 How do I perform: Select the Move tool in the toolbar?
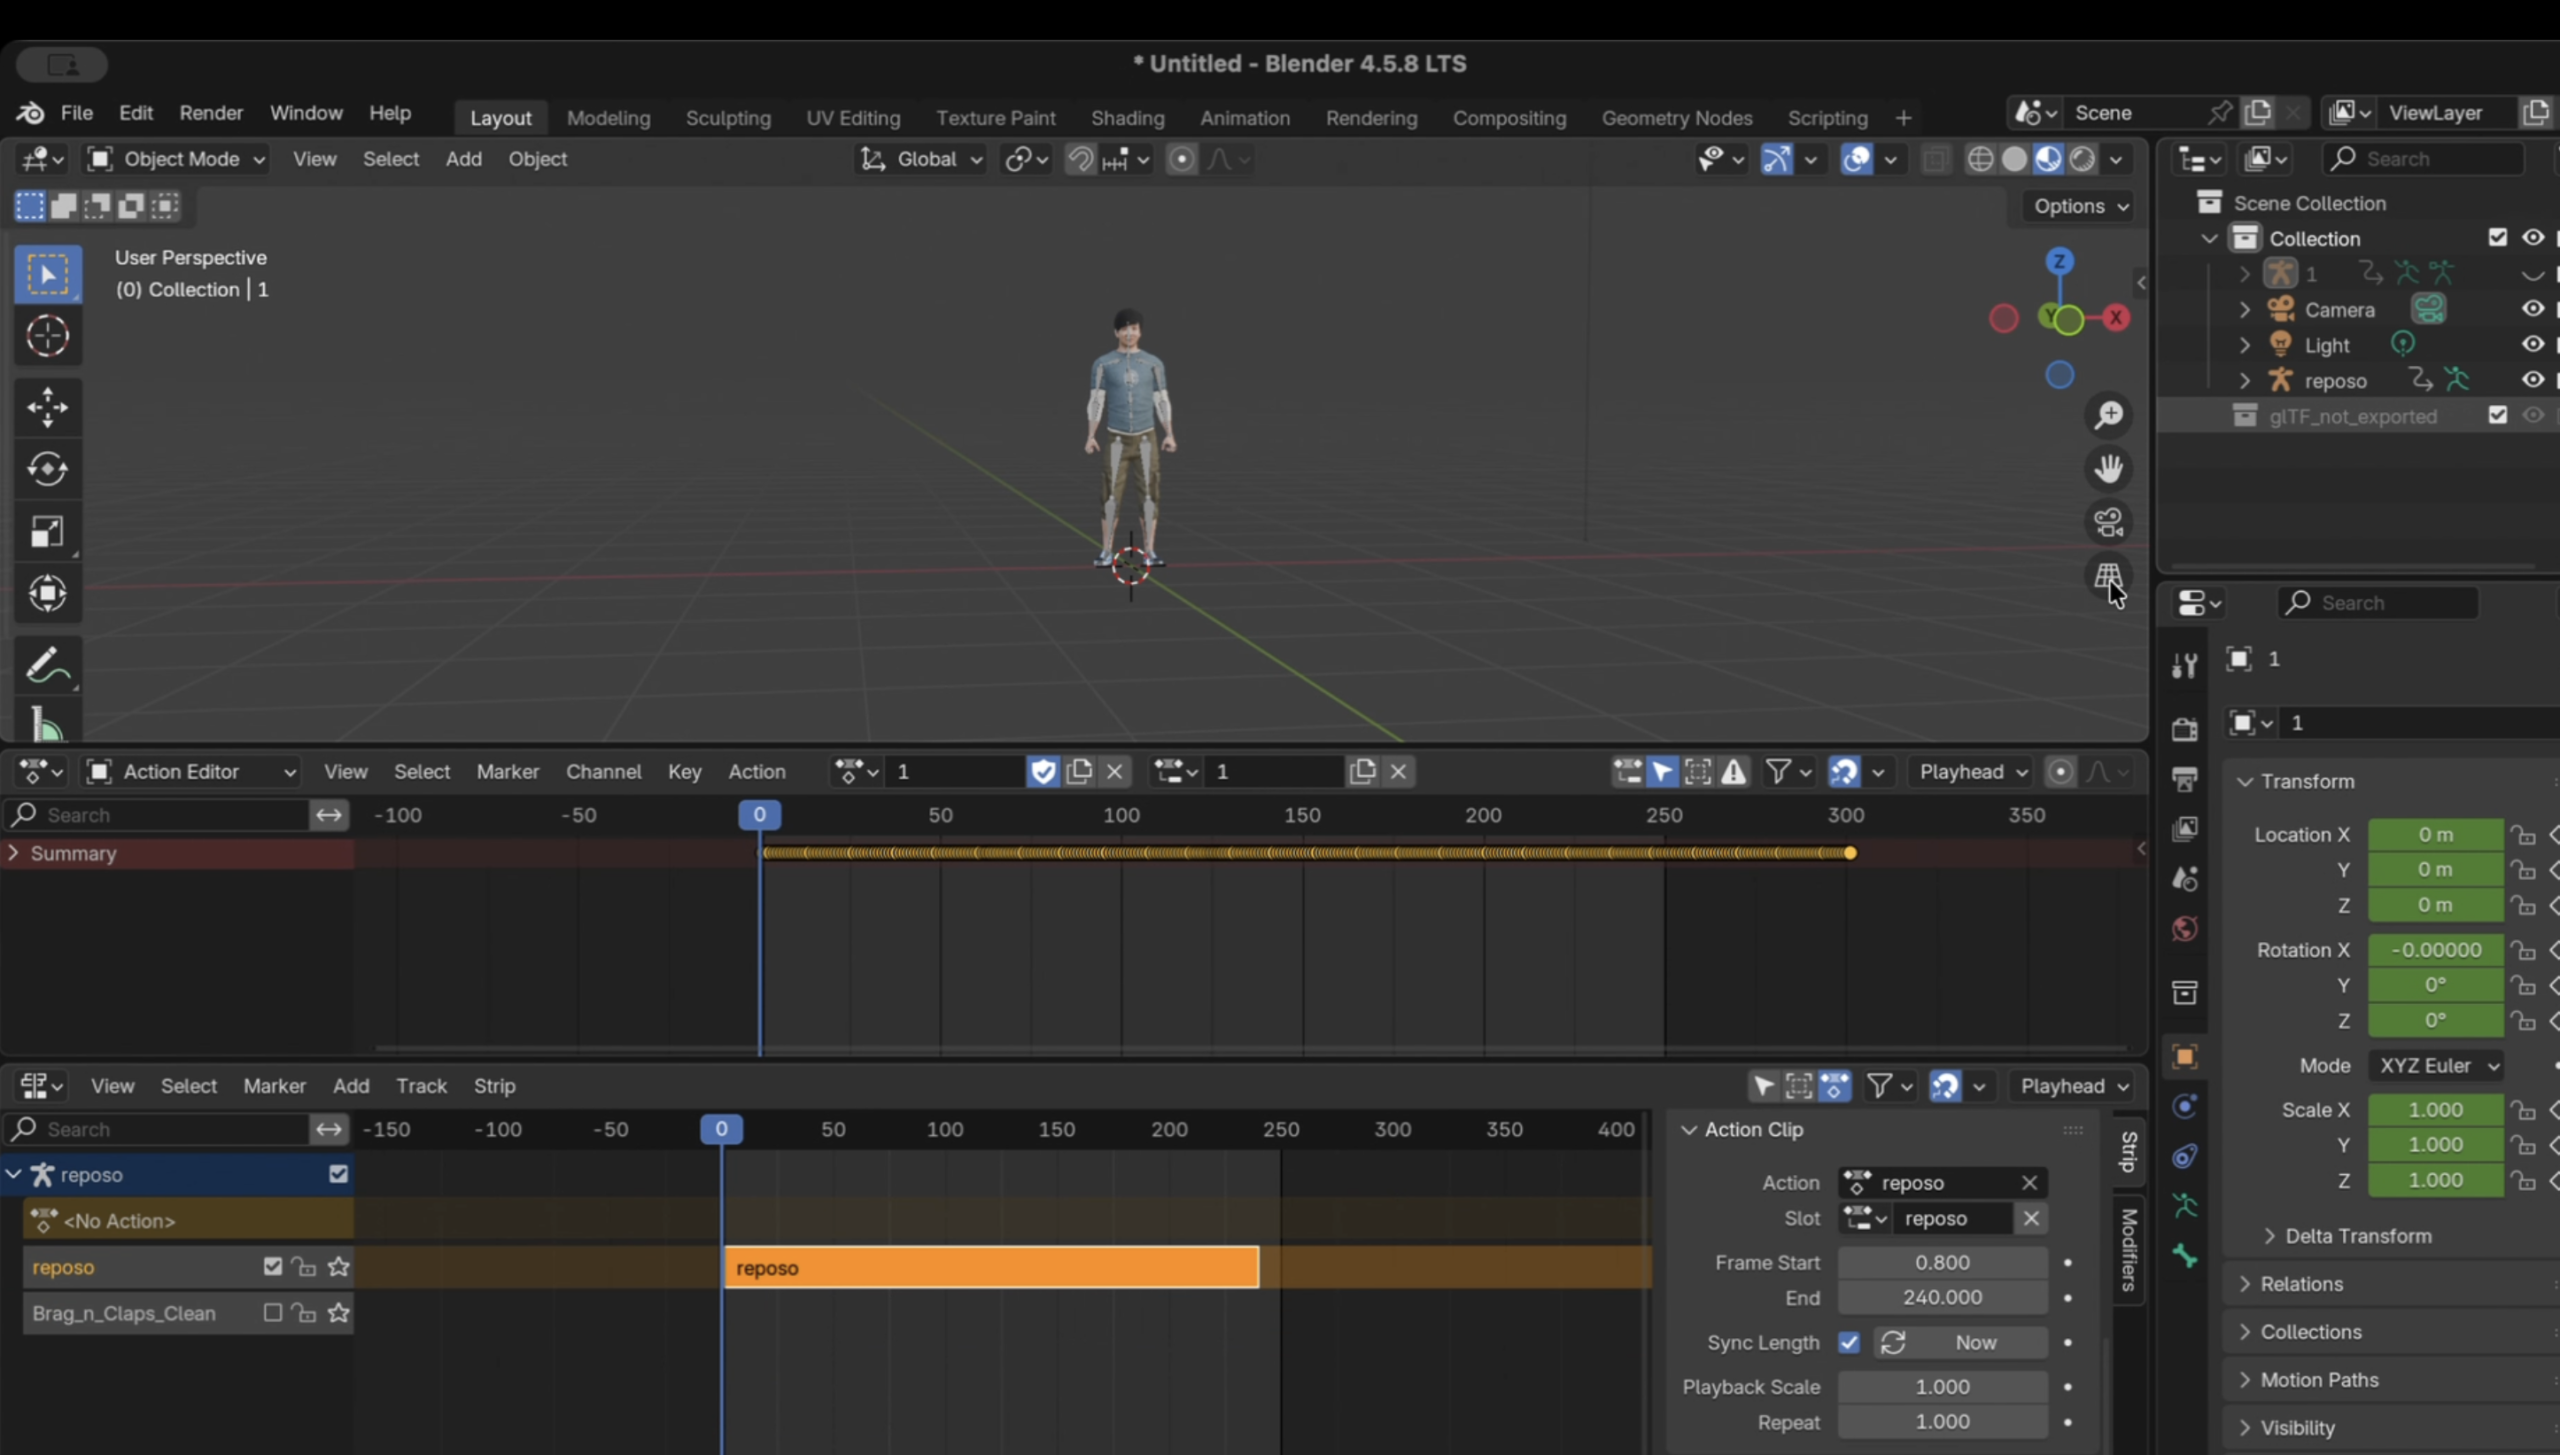[x=47, y=407]
